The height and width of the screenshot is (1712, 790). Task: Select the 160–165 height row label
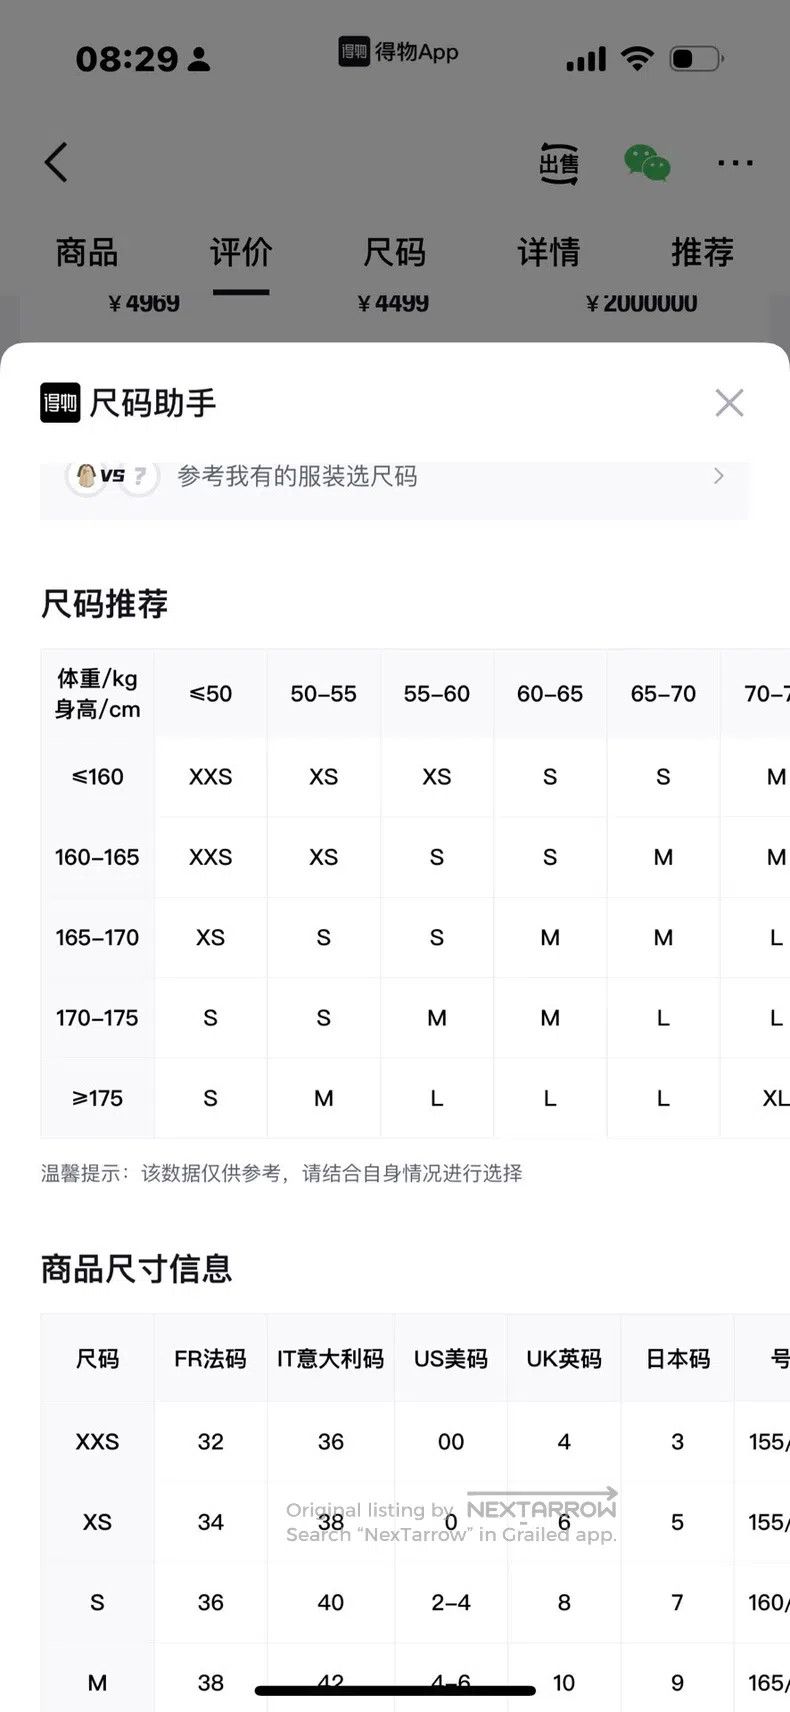97,857
